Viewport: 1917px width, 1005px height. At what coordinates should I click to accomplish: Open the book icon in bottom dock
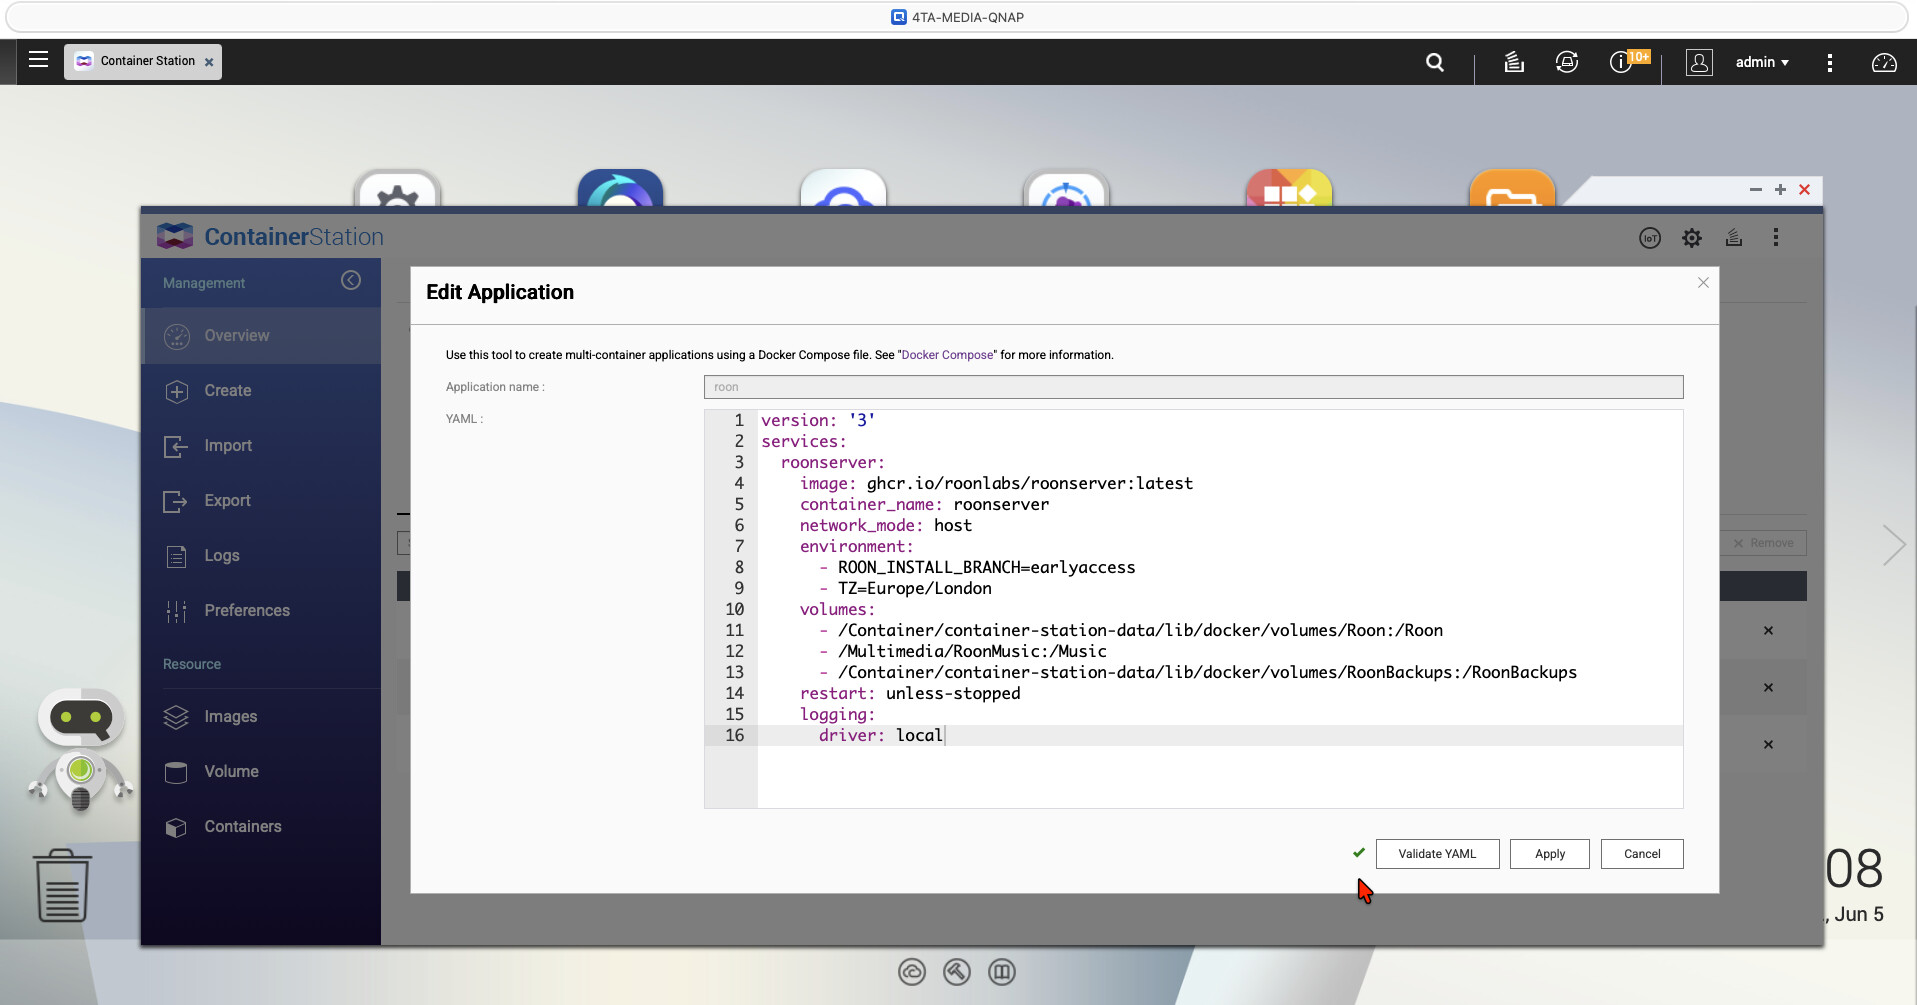pos(1002,972)
